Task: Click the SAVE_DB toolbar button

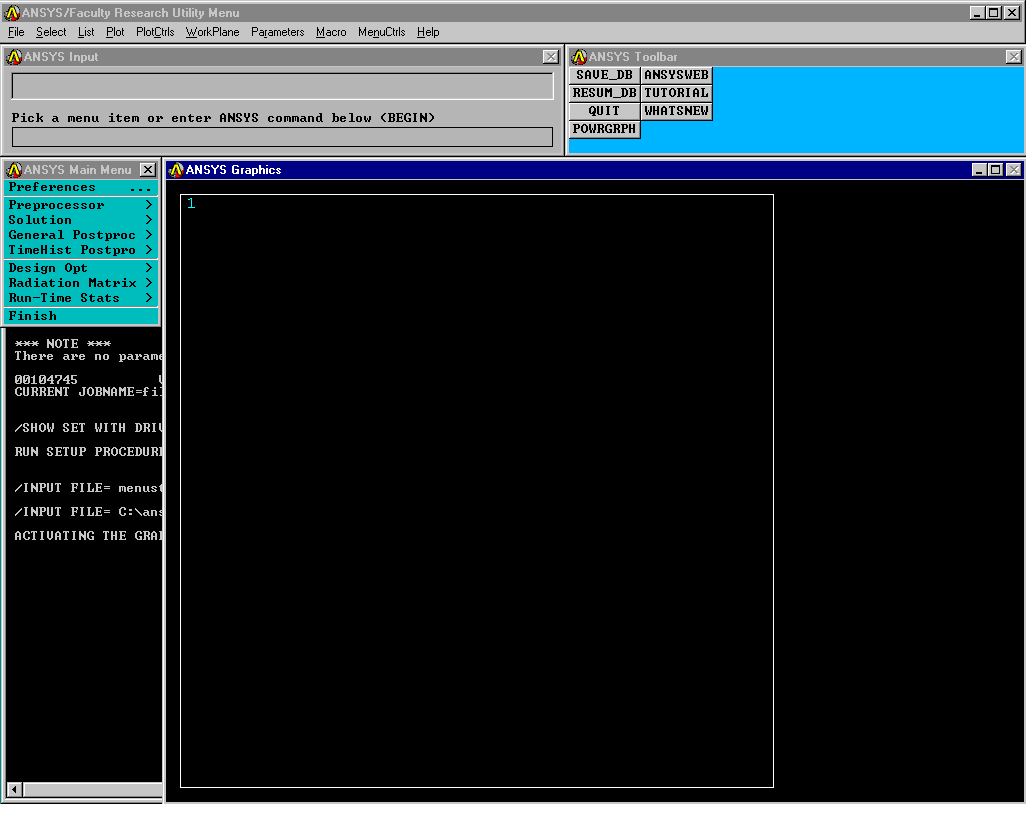Action: [604, 75]
